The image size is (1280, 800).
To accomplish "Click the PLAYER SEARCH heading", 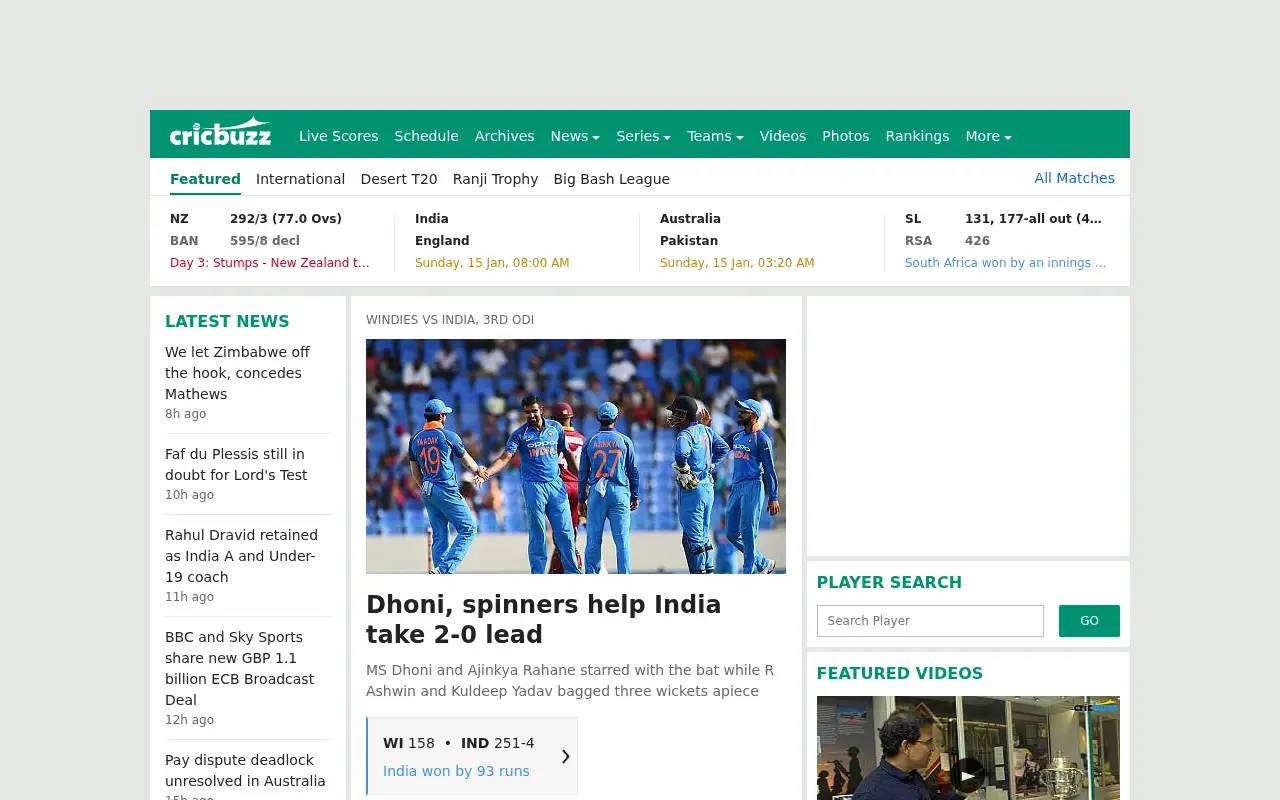I will pos(889,582).
